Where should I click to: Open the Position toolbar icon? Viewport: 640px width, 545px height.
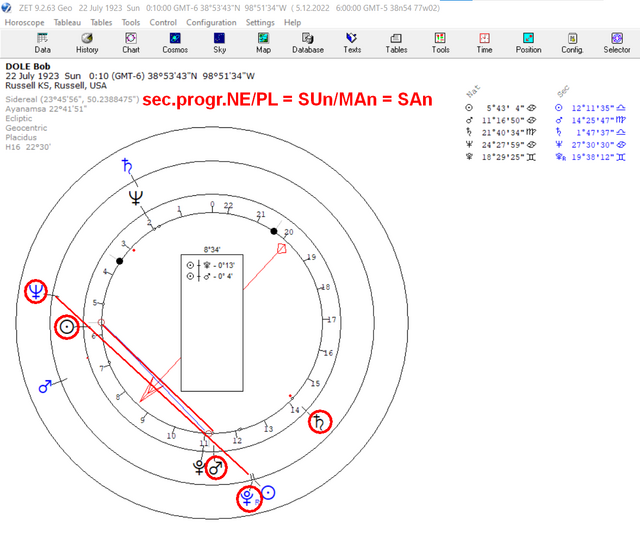tap(529, 43)
